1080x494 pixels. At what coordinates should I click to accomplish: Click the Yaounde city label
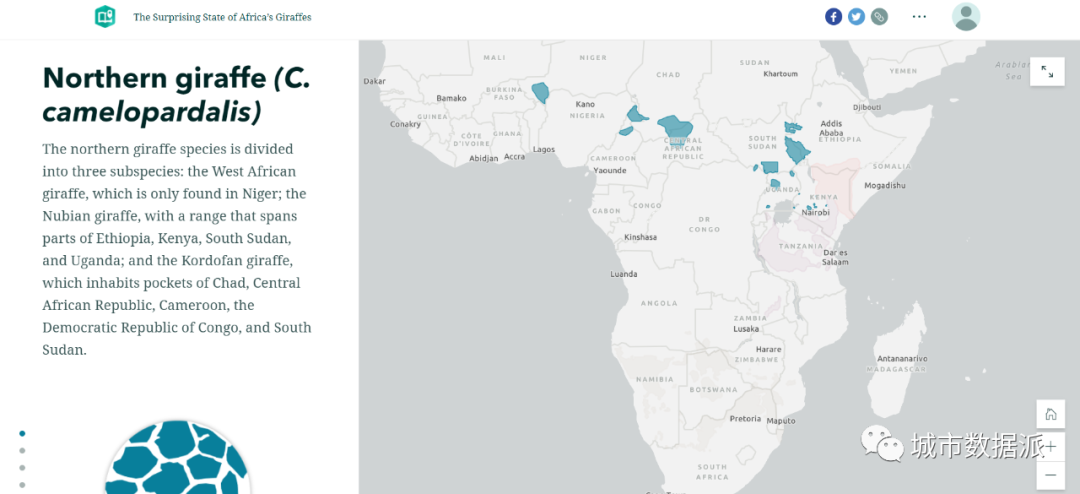[610, 170]
